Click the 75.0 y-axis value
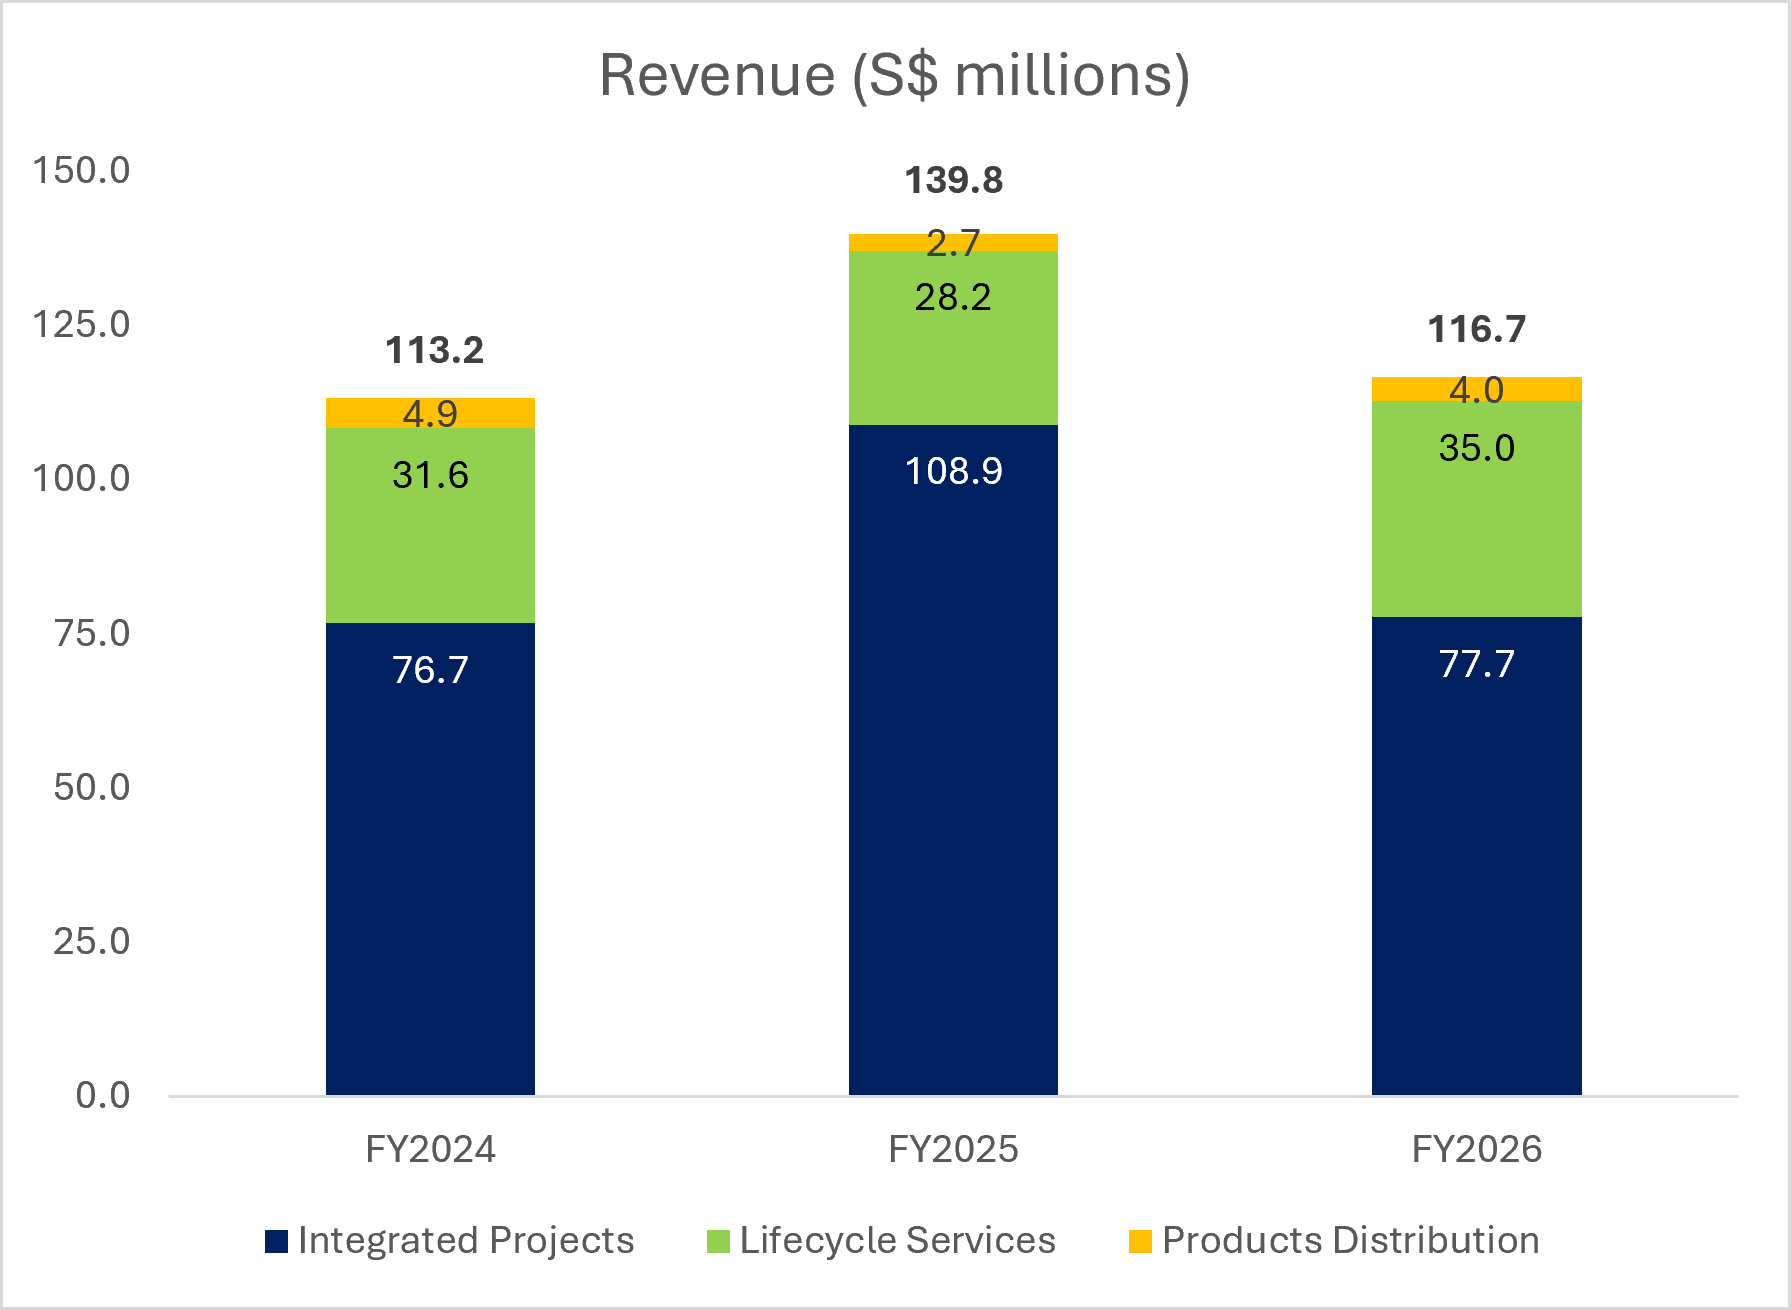 tap(92, 633)
